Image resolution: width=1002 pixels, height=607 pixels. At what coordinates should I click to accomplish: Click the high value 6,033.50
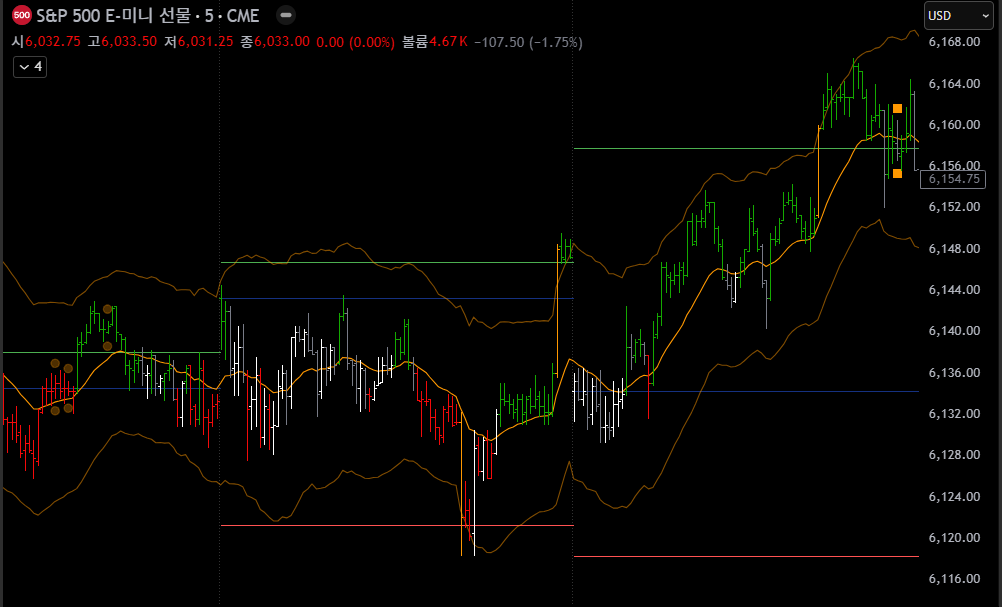(x=129, y=42)
